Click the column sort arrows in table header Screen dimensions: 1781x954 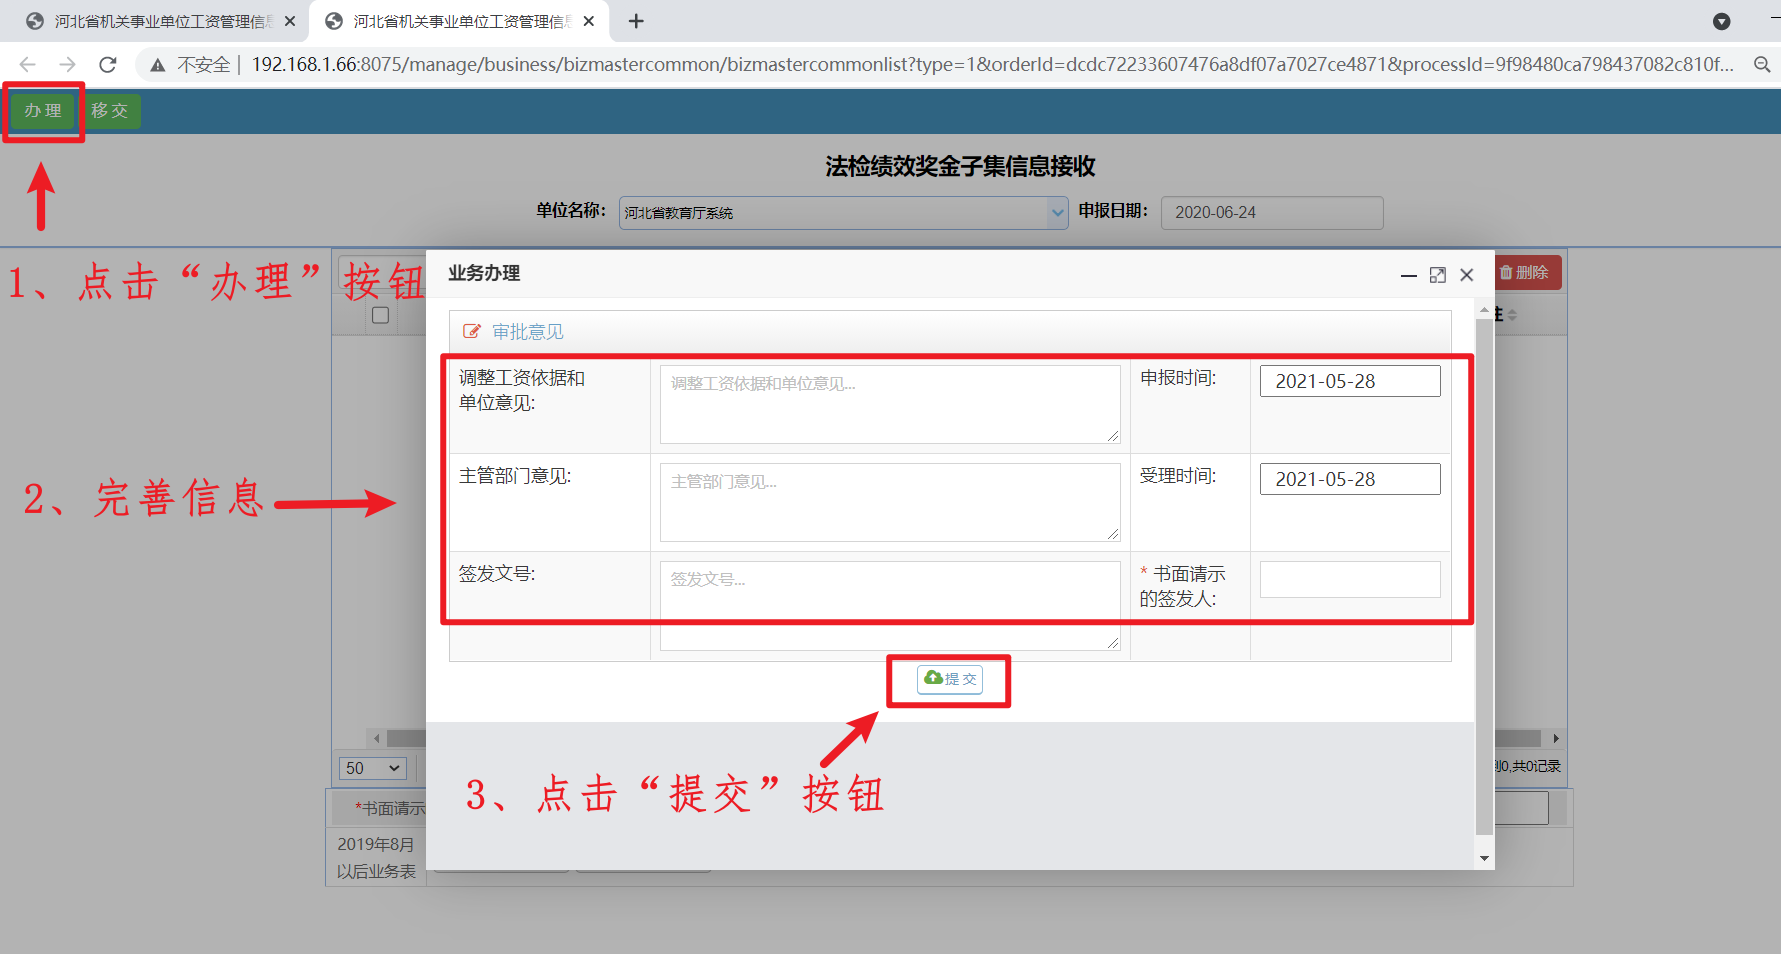pos(1512,315)
